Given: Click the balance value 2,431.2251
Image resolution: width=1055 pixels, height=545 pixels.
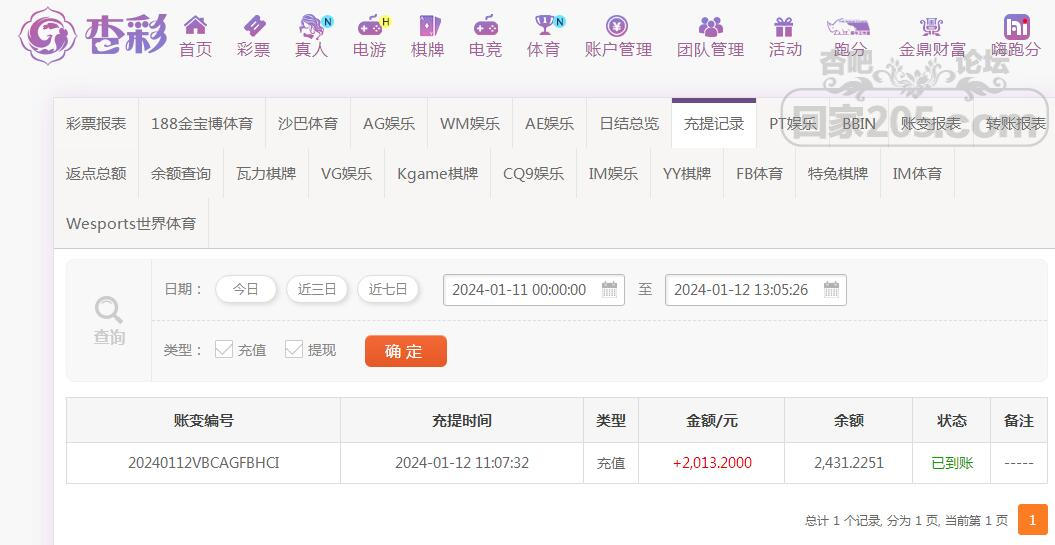Looking at the screenshot, I should 848,463.
